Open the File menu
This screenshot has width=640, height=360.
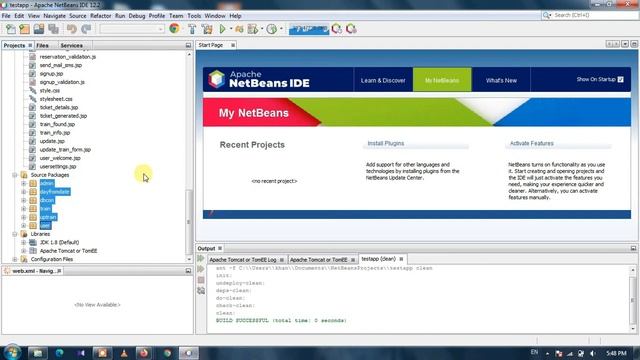6,16
